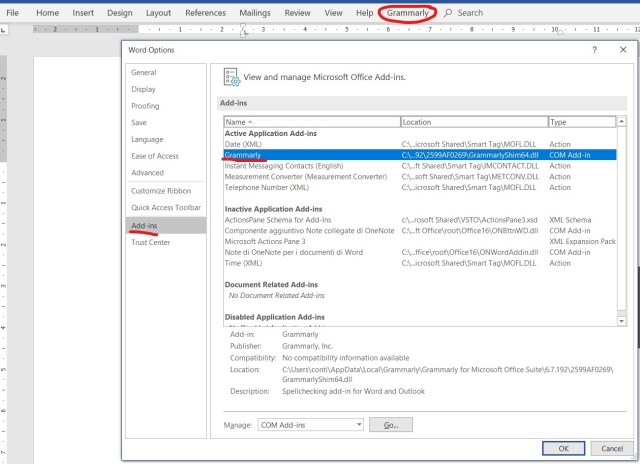Viewport: 640px width, 464px height.
Task: Click the add-ins list scrollbar down arrow
Action: click(x=623, y=321)
